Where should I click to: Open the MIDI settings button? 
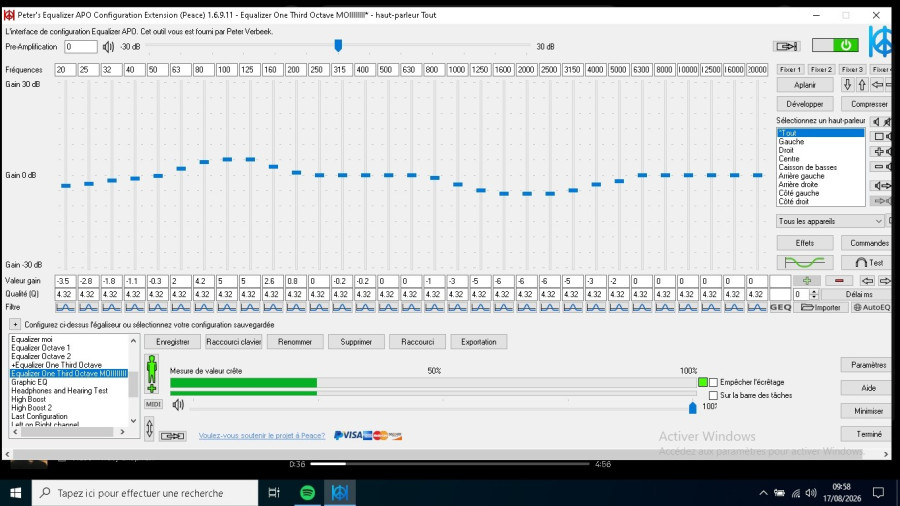pyautogui.click(x=153, y=404)
